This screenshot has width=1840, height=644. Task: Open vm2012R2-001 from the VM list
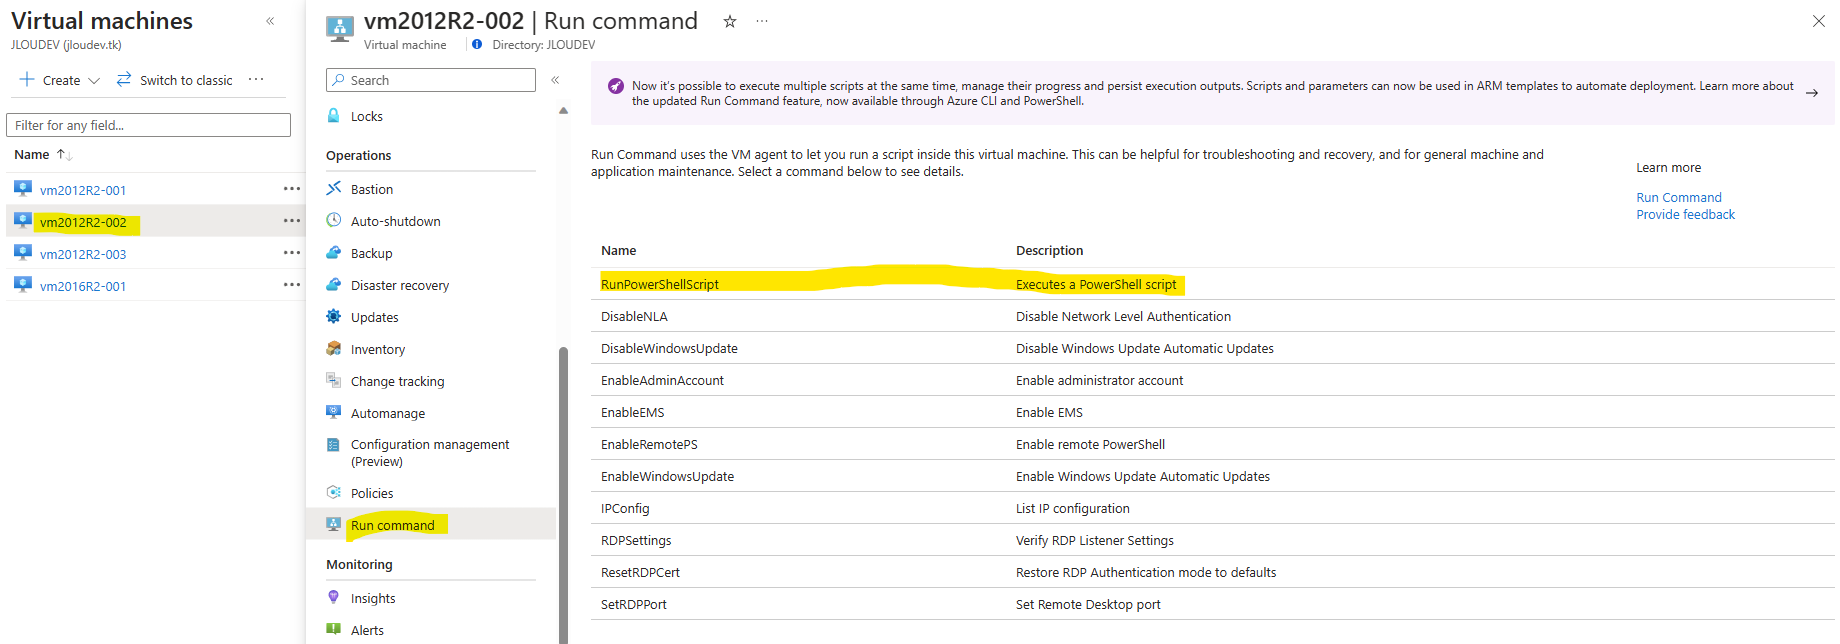[83, 190]
